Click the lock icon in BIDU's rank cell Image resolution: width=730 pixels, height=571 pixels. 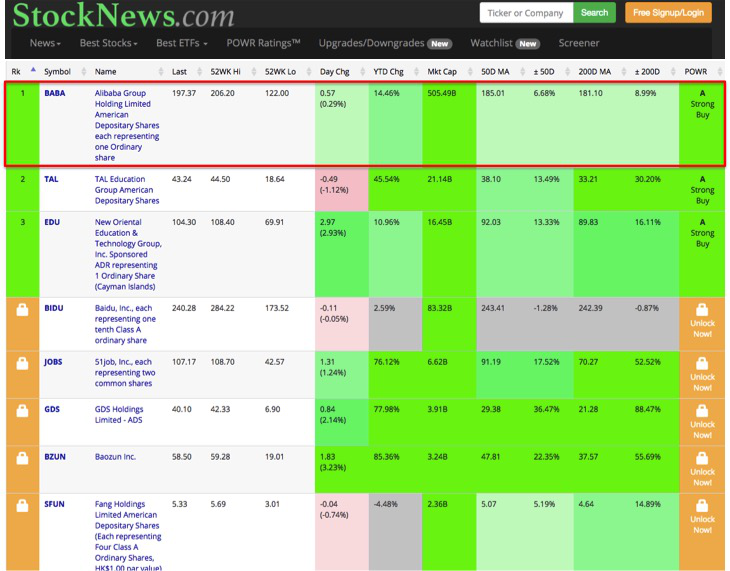[x=22, y=310]
